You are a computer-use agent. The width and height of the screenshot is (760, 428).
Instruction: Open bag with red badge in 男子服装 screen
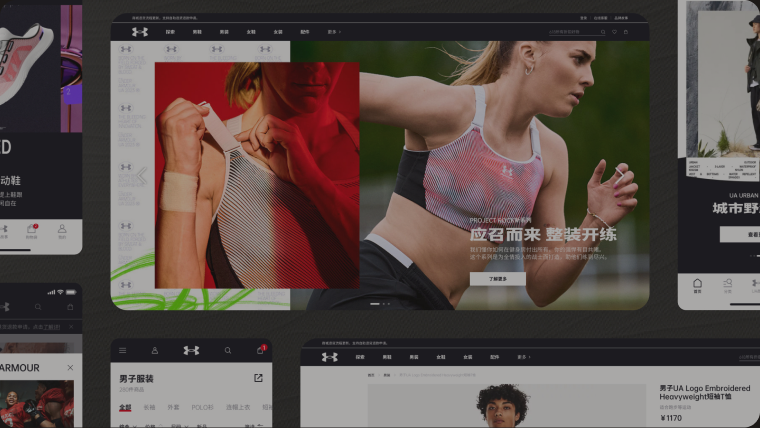(x=261, y=349)
